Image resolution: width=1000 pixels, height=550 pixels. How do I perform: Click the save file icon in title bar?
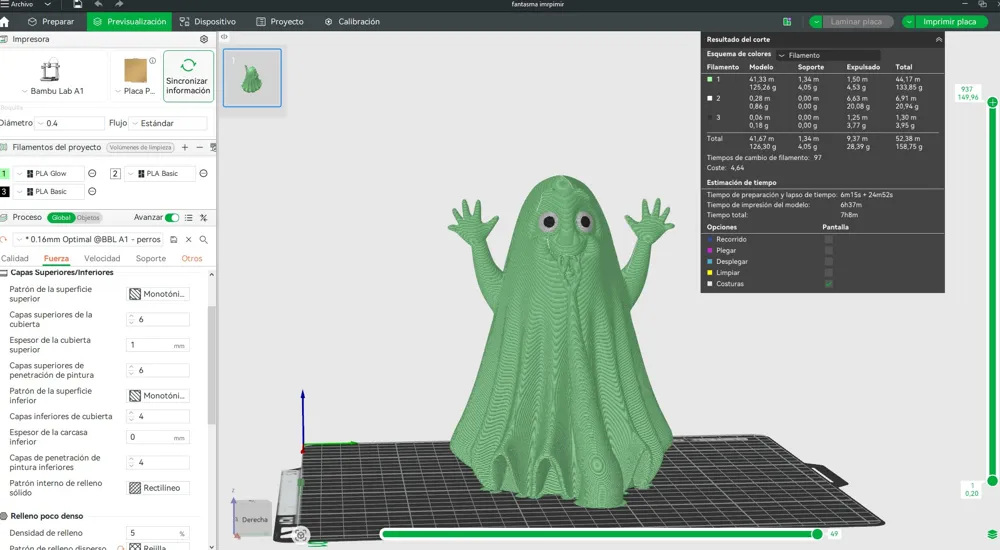click(77, 4)
